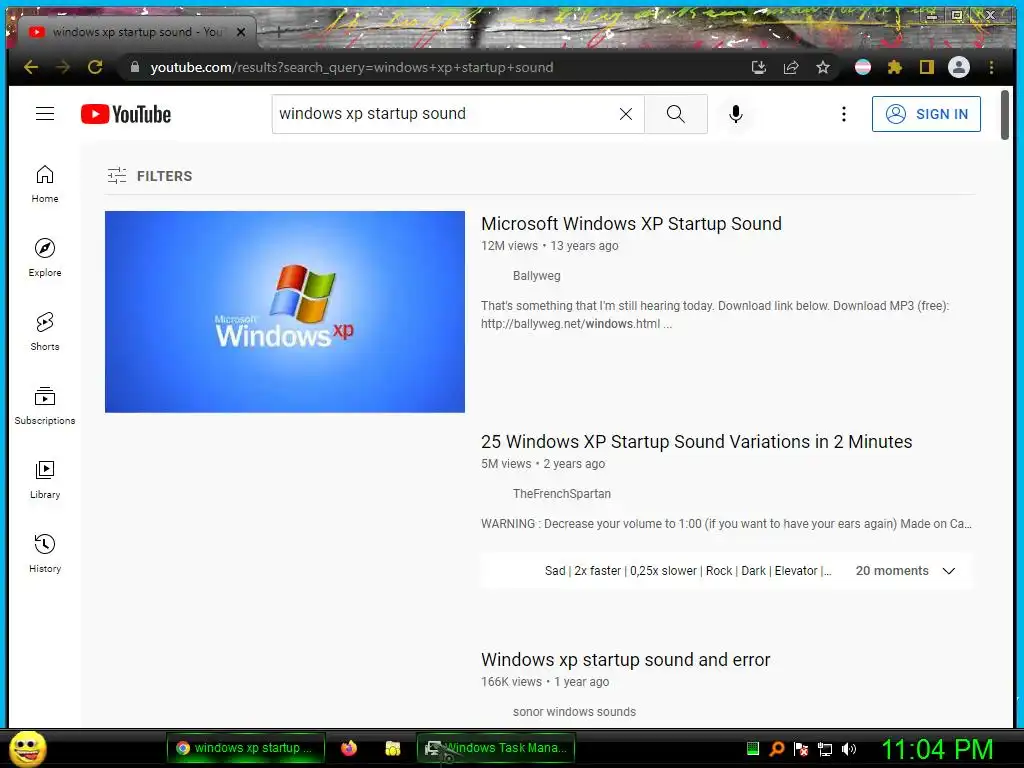
Task: Go back with the browser back arrow
Action: [31, 67]
